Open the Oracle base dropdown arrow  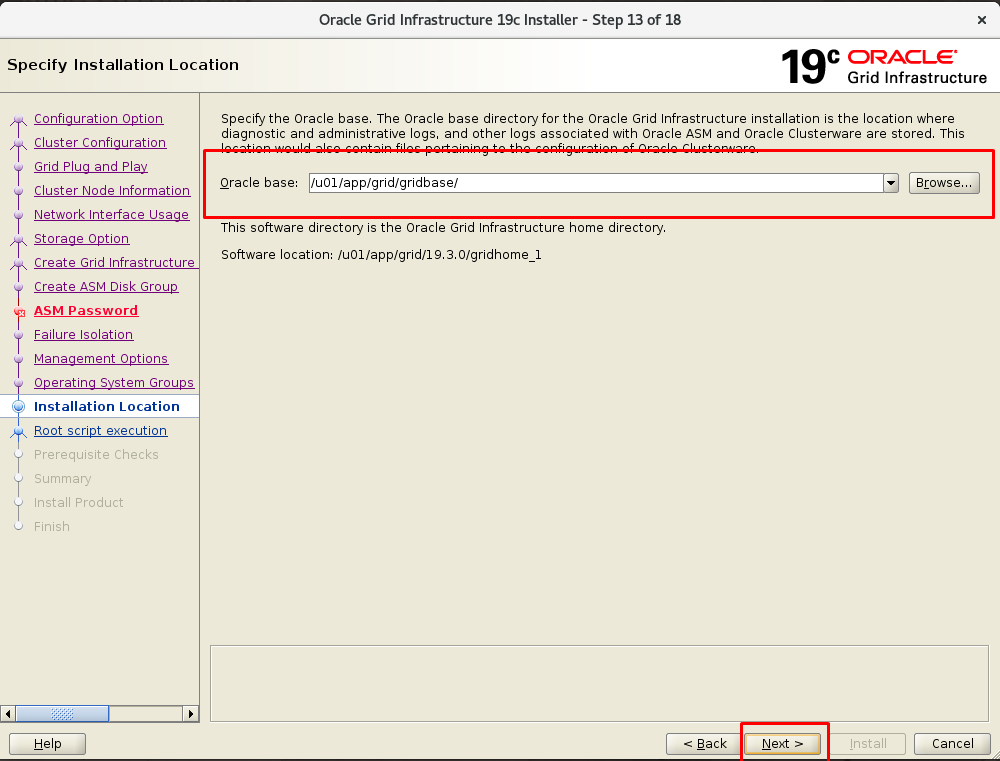tap(890, 183)
